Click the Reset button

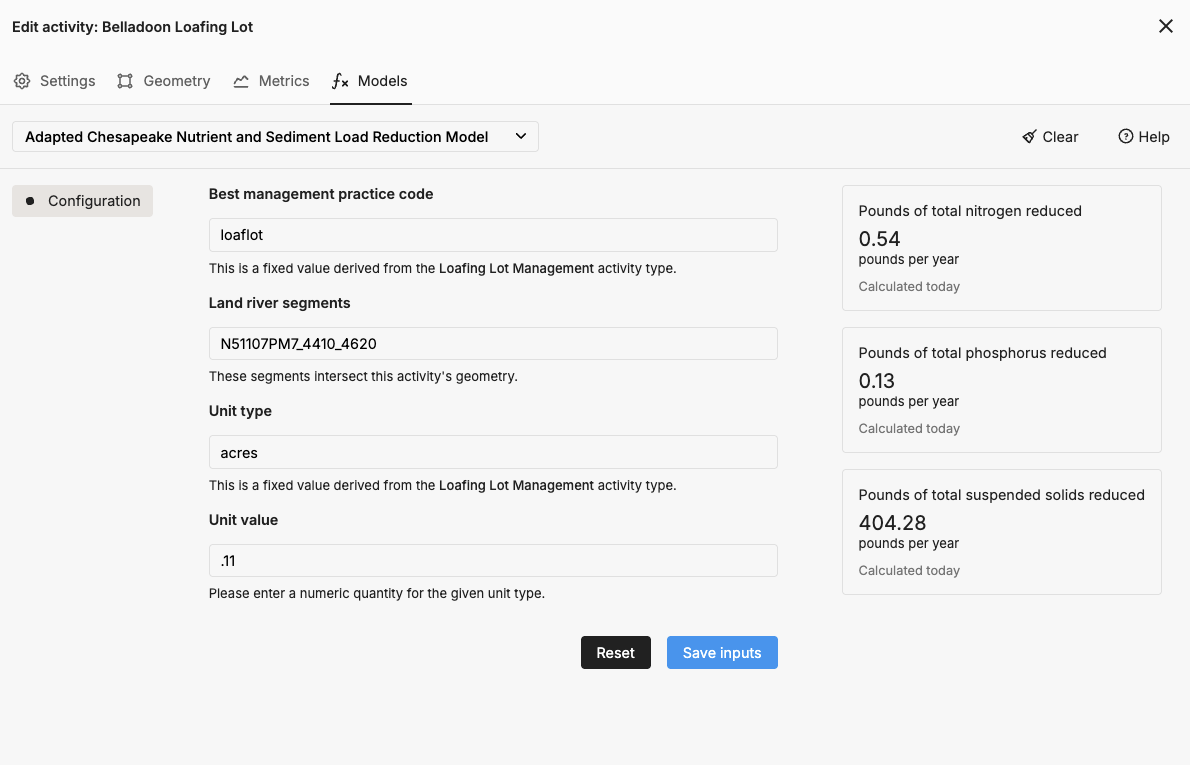point(615,653)
